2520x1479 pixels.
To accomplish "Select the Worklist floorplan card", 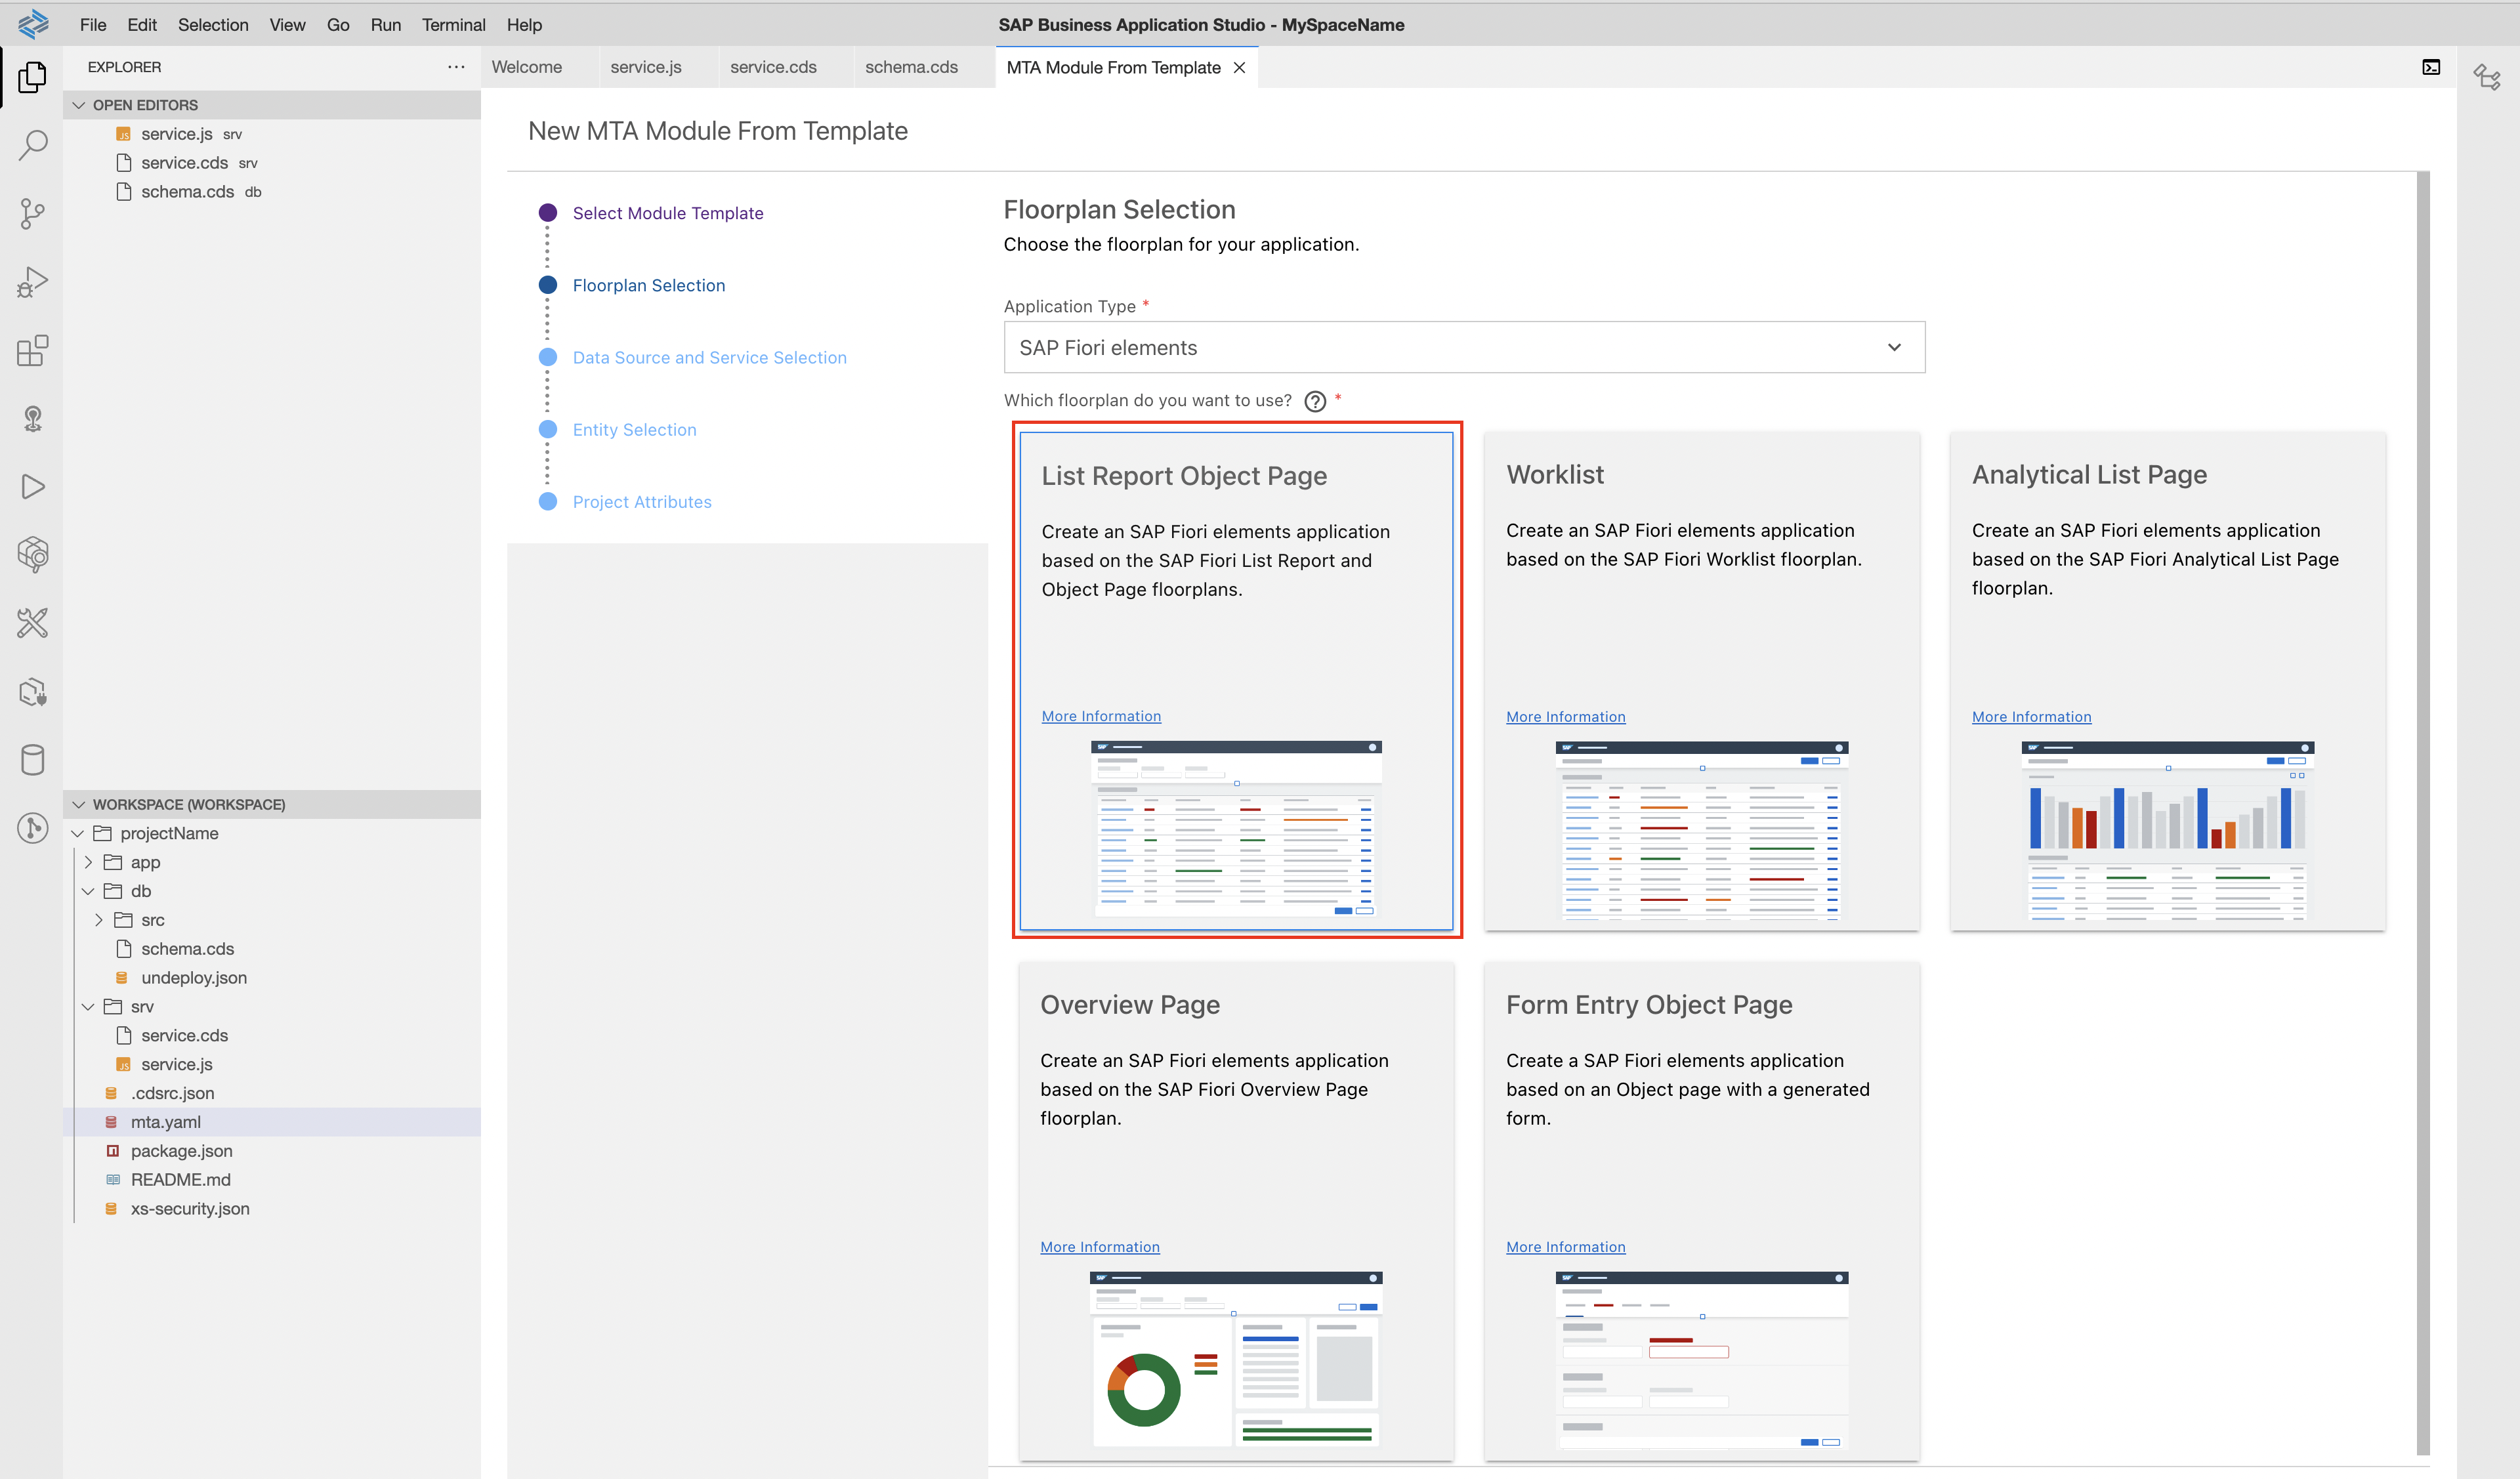I will 1702,681.
